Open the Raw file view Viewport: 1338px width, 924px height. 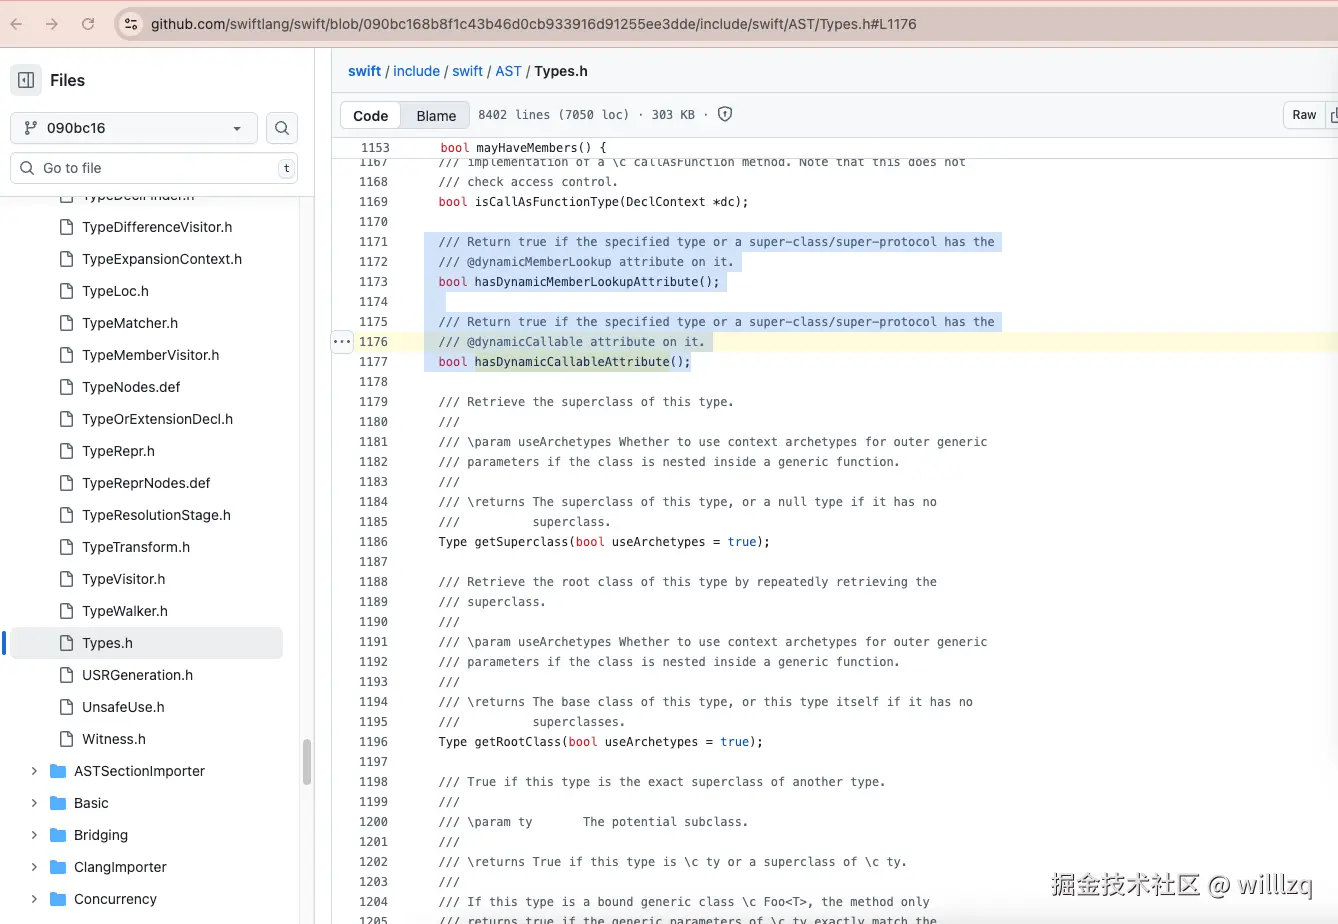tap(1304, 115)
